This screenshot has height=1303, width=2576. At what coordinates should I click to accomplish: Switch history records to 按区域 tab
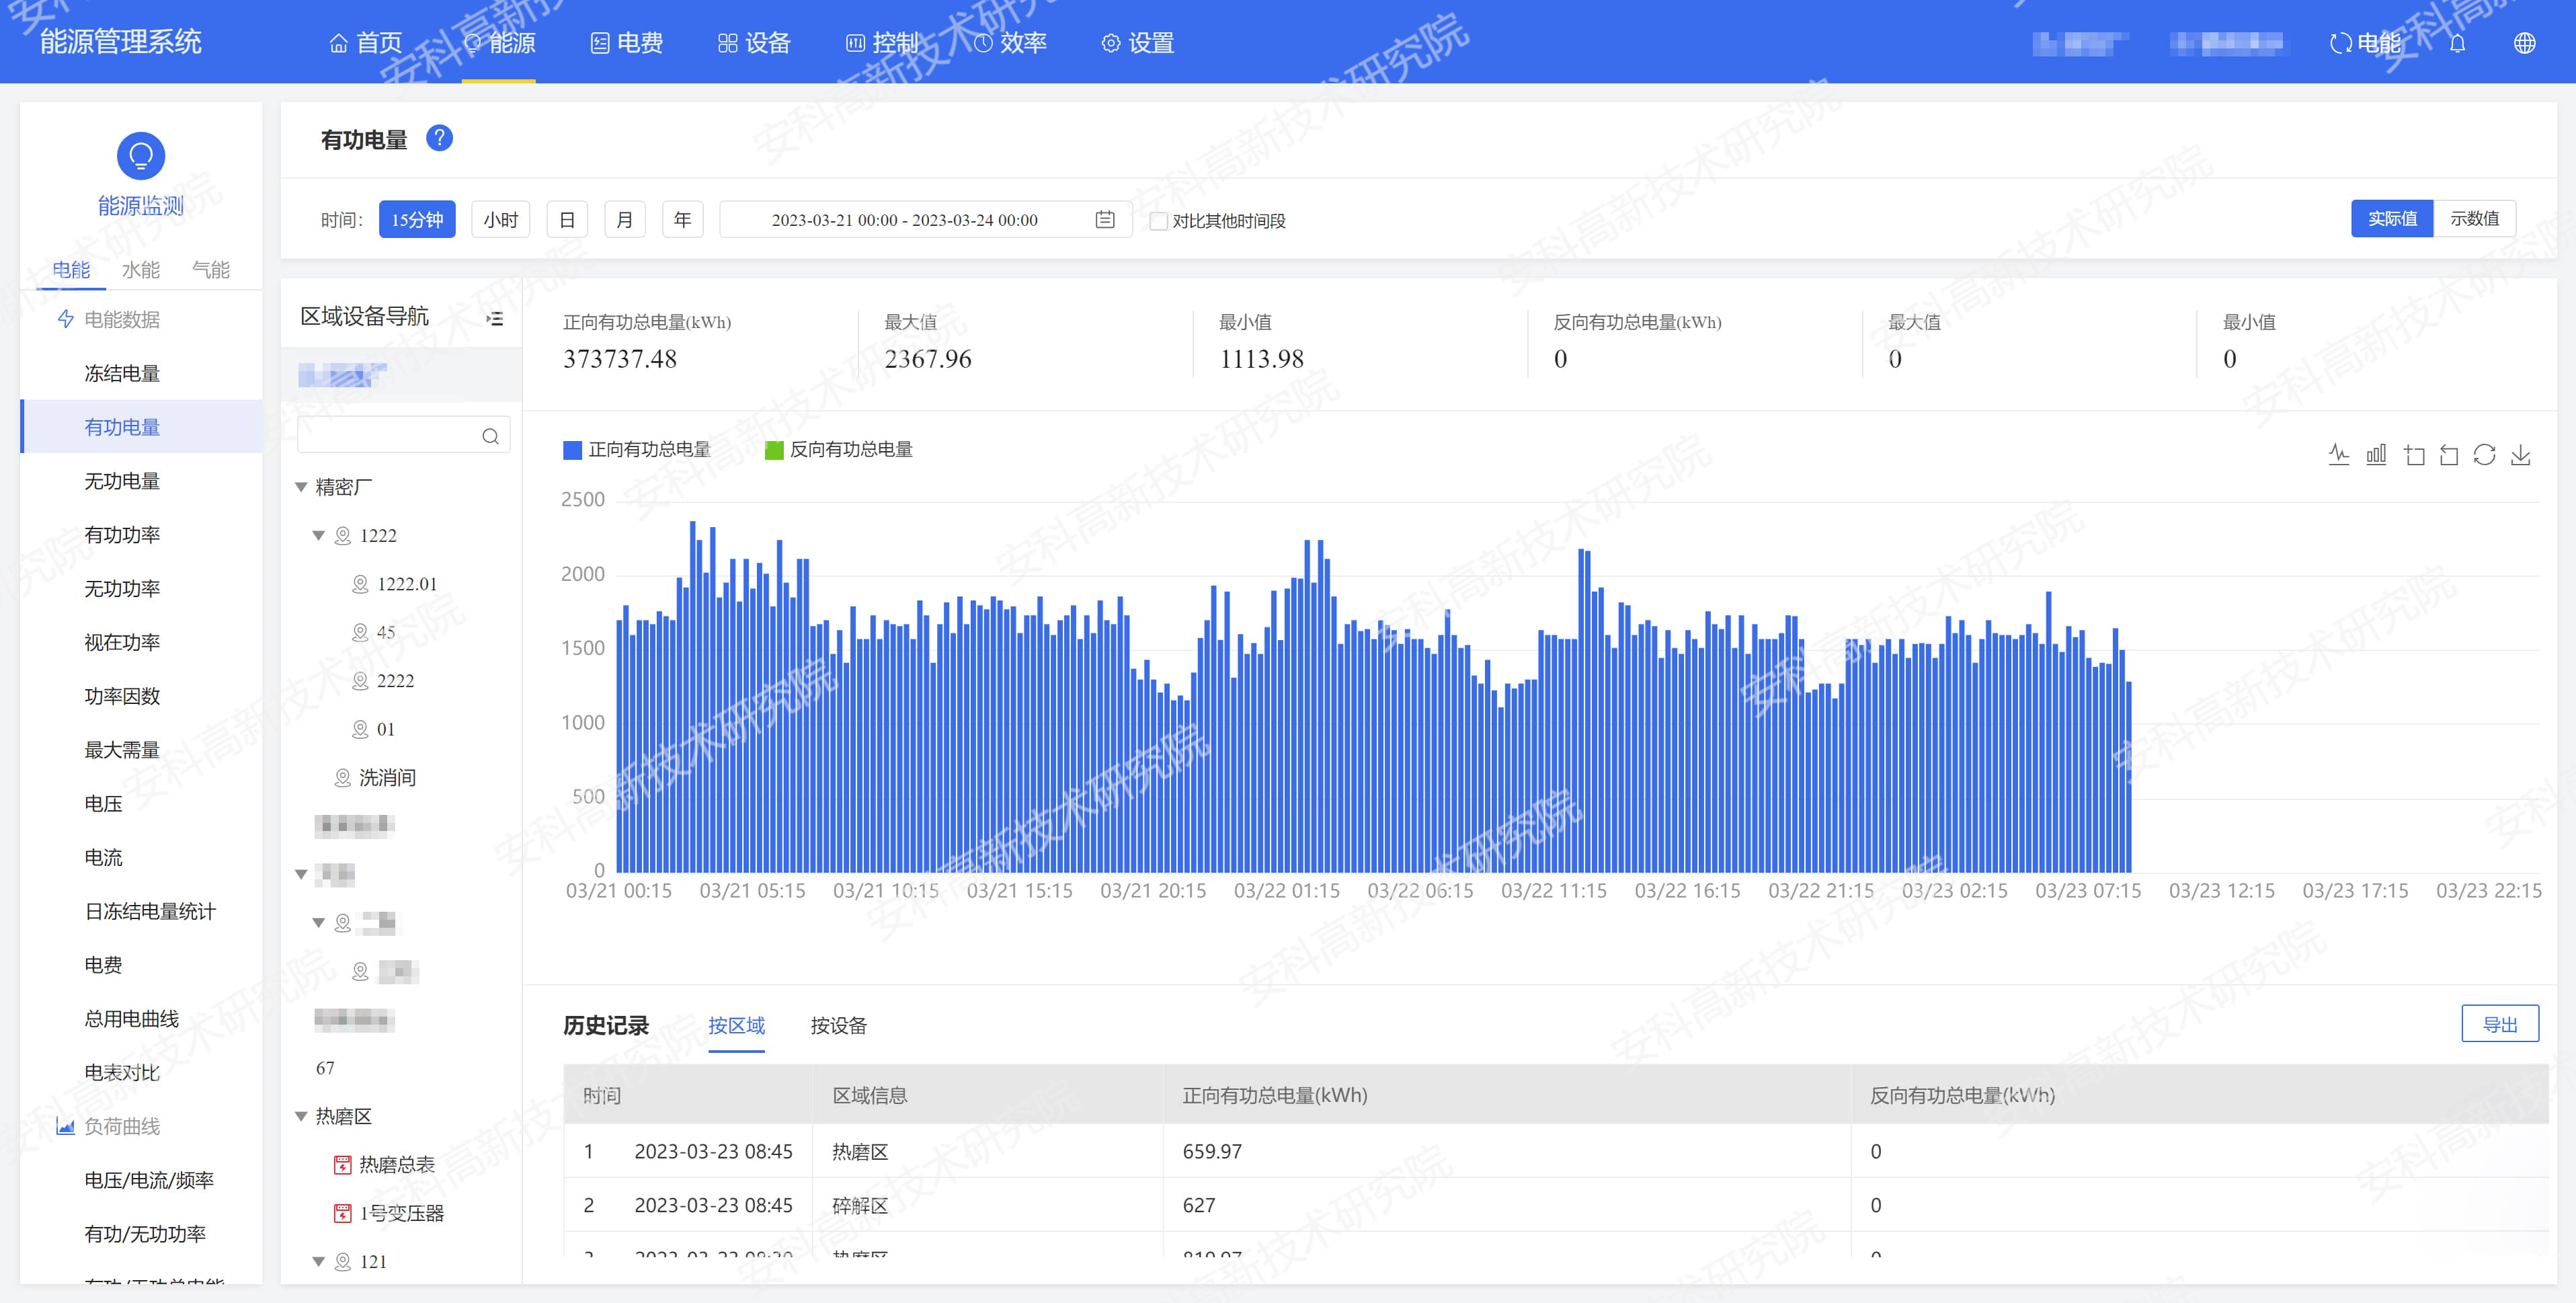pos(737,1025)
